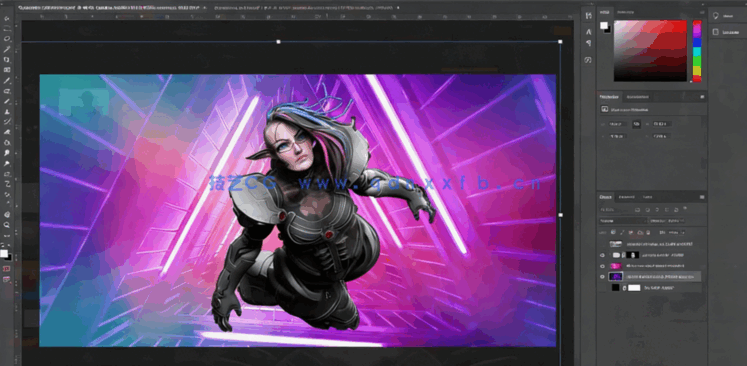This screenshot has height=366, width=747.
Task: Select the Frame tool
Action: (7, 70)
